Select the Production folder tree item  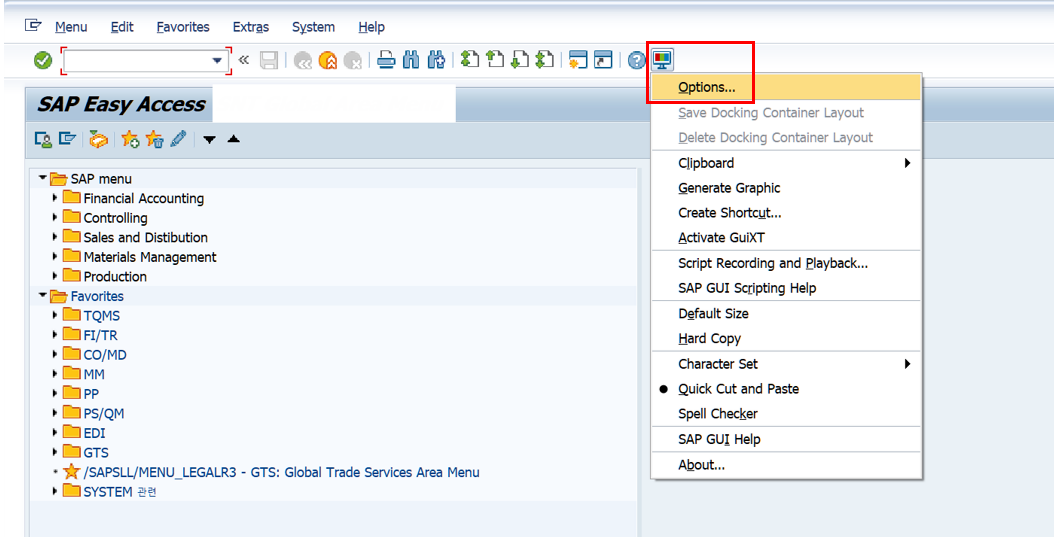pyautogui.click(x=115, y=276)
